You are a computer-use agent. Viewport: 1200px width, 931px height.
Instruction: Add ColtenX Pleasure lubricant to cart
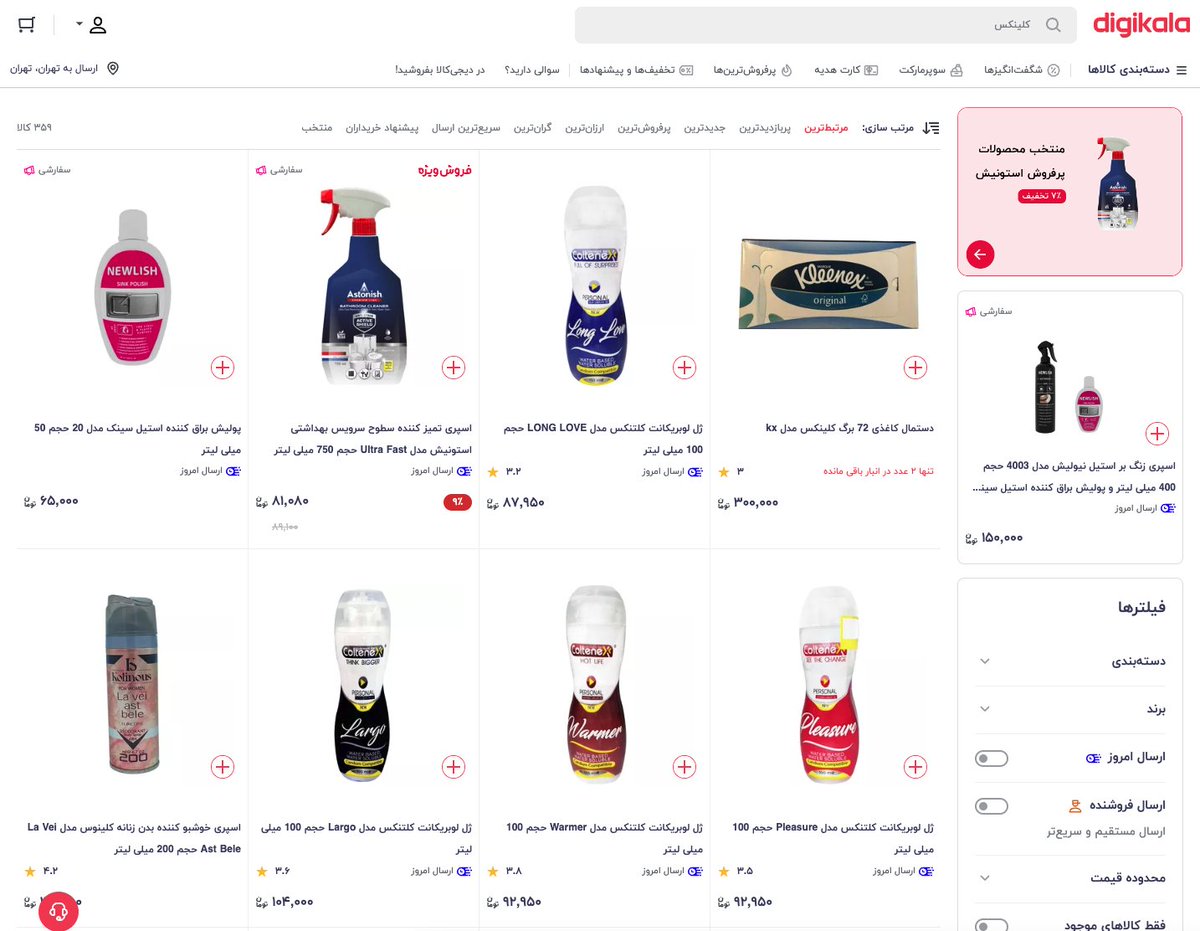(x=915, y=767)
